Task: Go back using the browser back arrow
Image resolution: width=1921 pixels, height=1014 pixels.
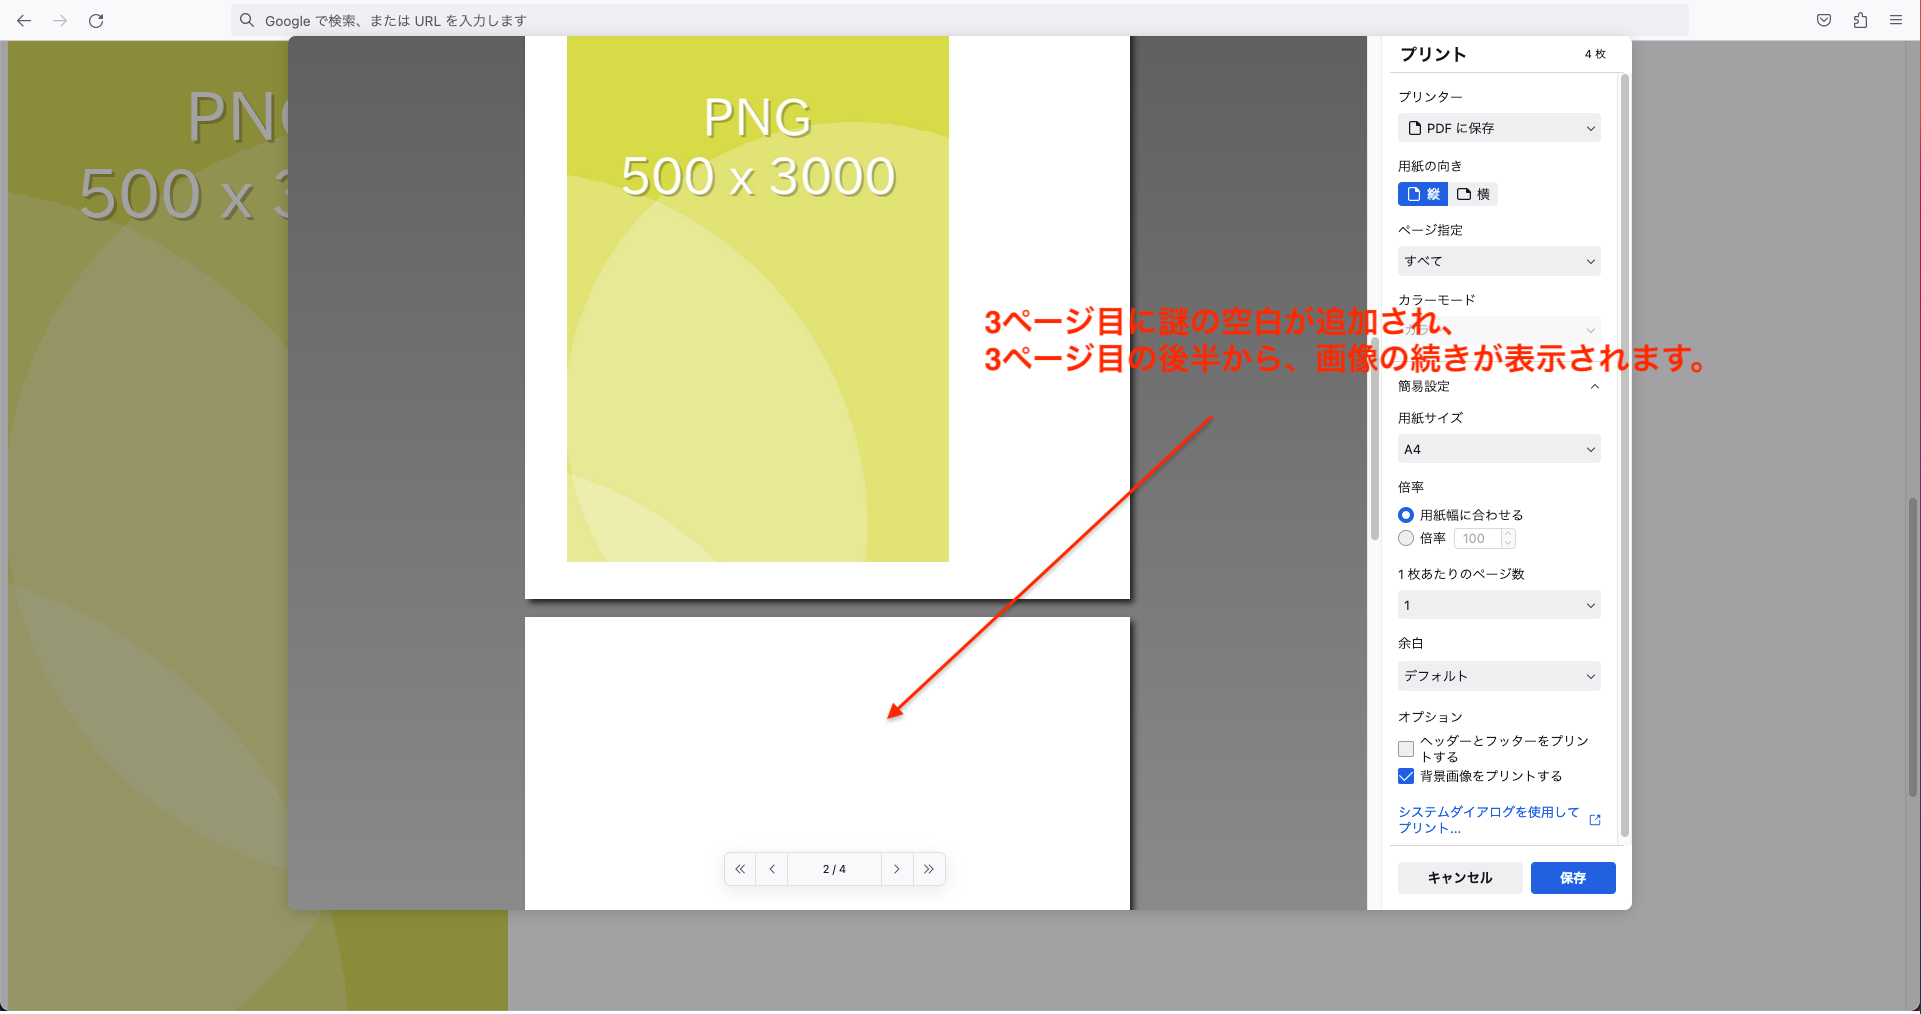Action: 24,20
